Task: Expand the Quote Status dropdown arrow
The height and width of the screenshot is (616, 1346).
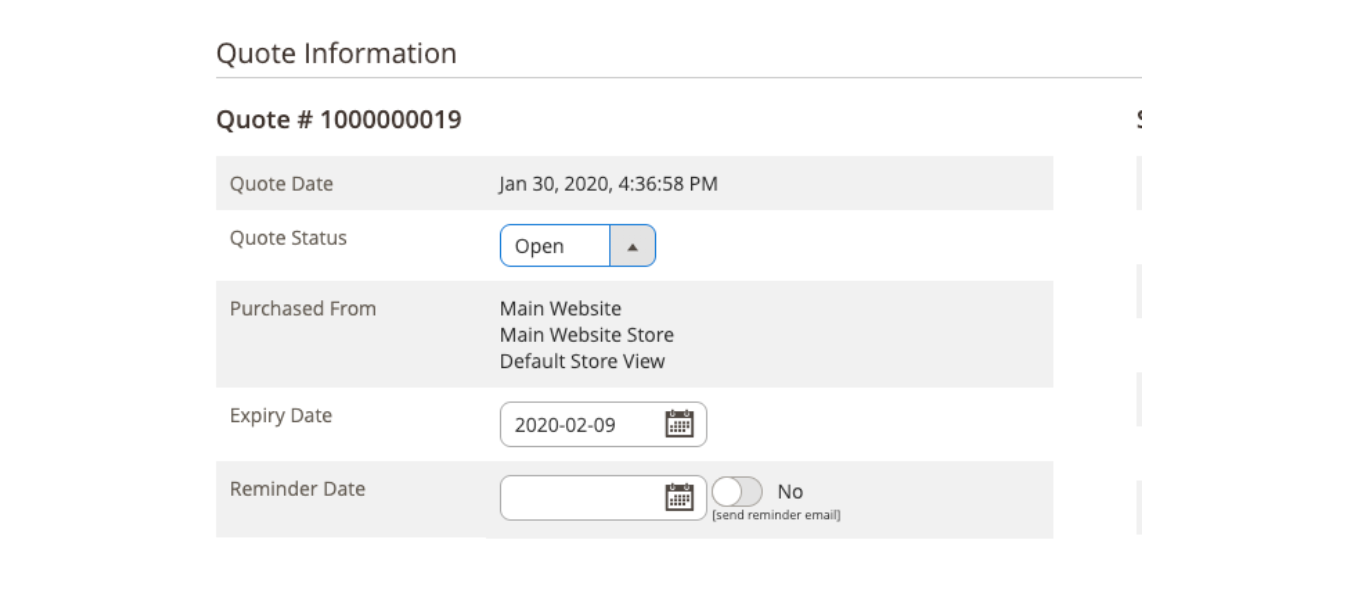Action: pyautogui.click(x=632, y=246)
